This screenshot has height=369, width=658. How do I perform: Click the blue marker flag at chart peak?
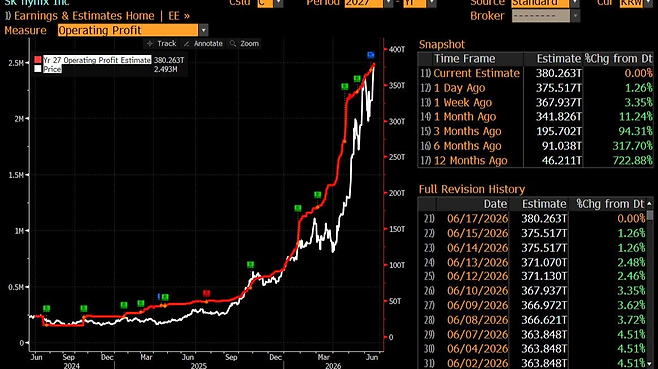pos(371,55)
